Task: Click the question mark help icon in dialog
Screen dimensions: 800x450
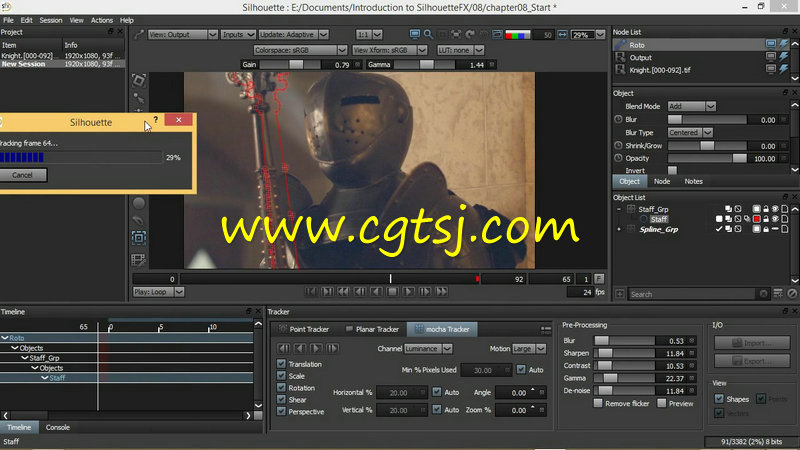Action: coord(156,120)
